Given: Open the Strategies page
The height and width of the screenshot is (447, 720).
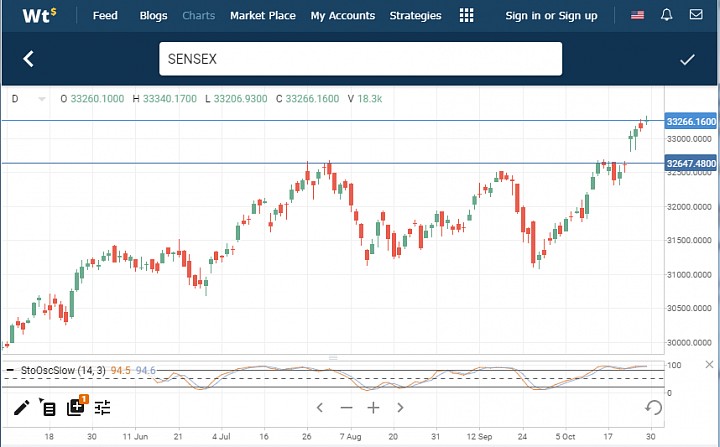Looking at the screenshot, I should pyautogui.click(x=415, y=16).
